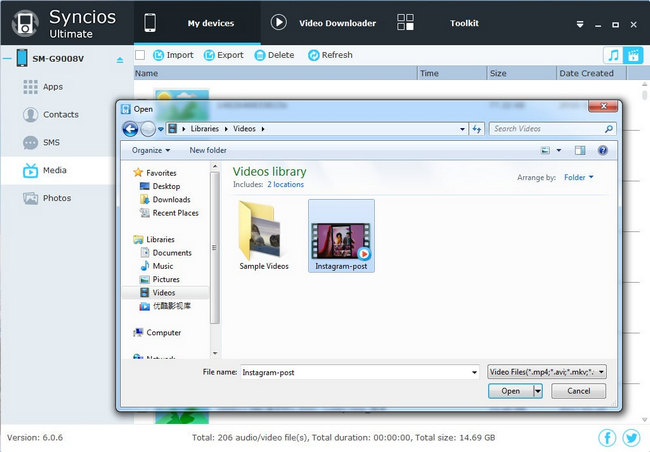Viewport: 650px width, 452px height.
Task: Open Apps in the Syncios sidebar
Action: (53, 87)
